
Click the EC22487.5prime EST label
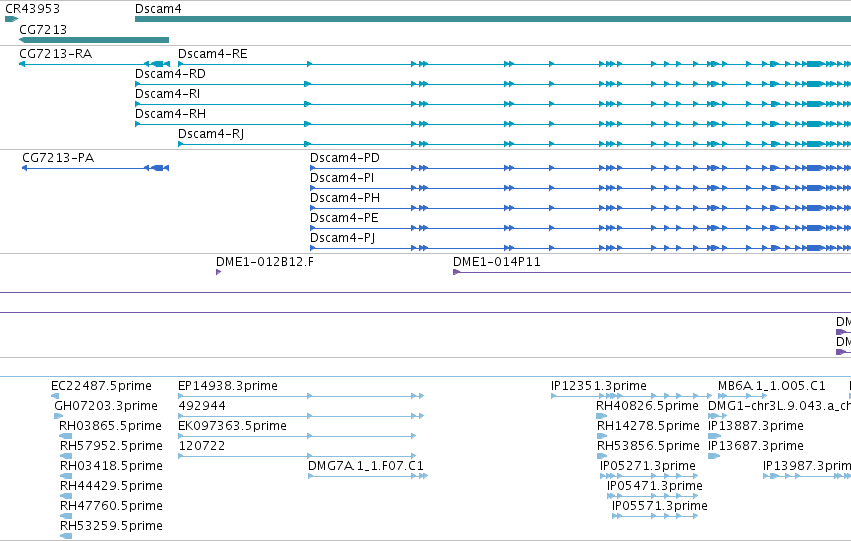[x=101, y=386]
